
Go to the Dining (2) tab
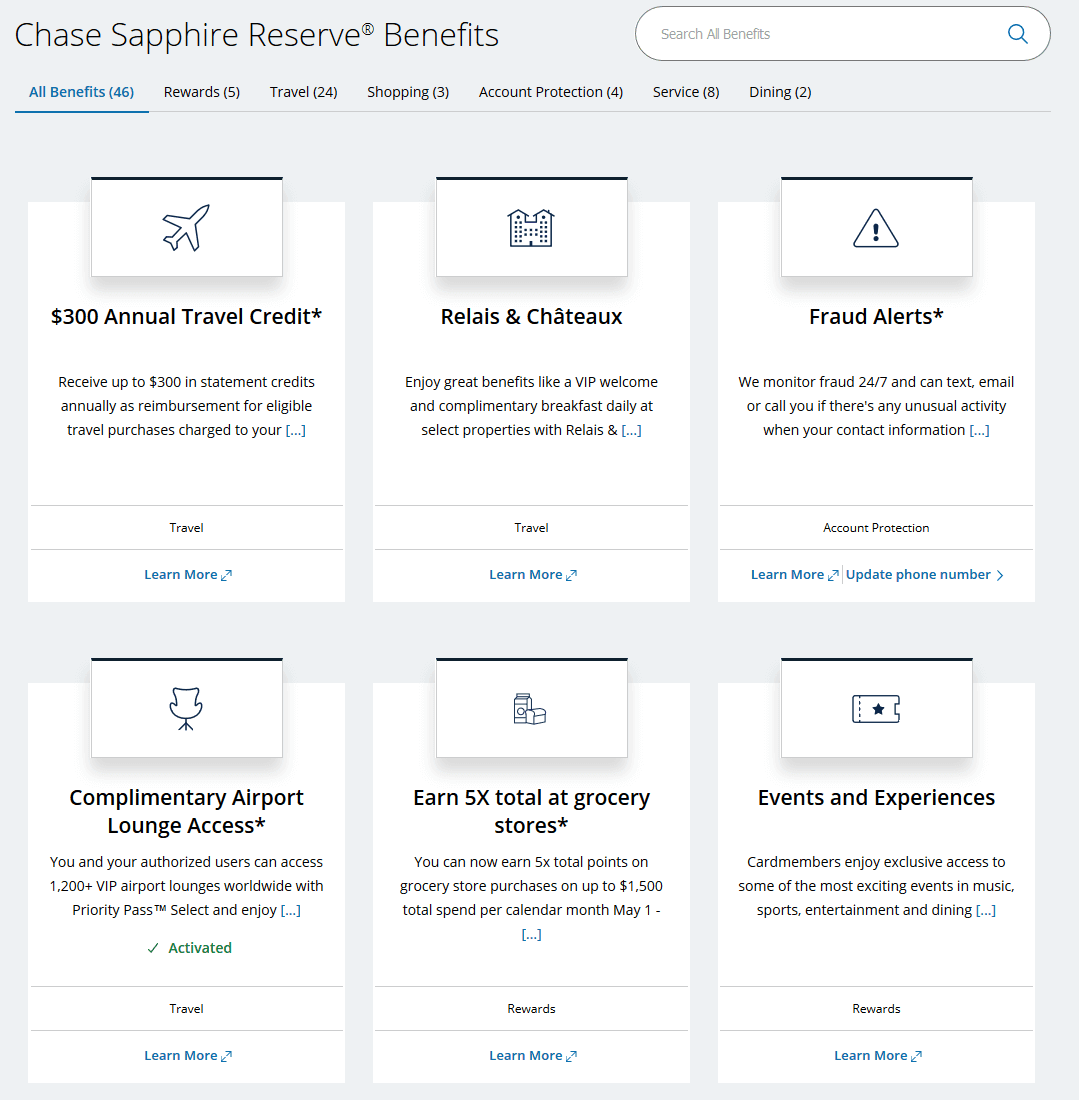[x=780, y=92]
